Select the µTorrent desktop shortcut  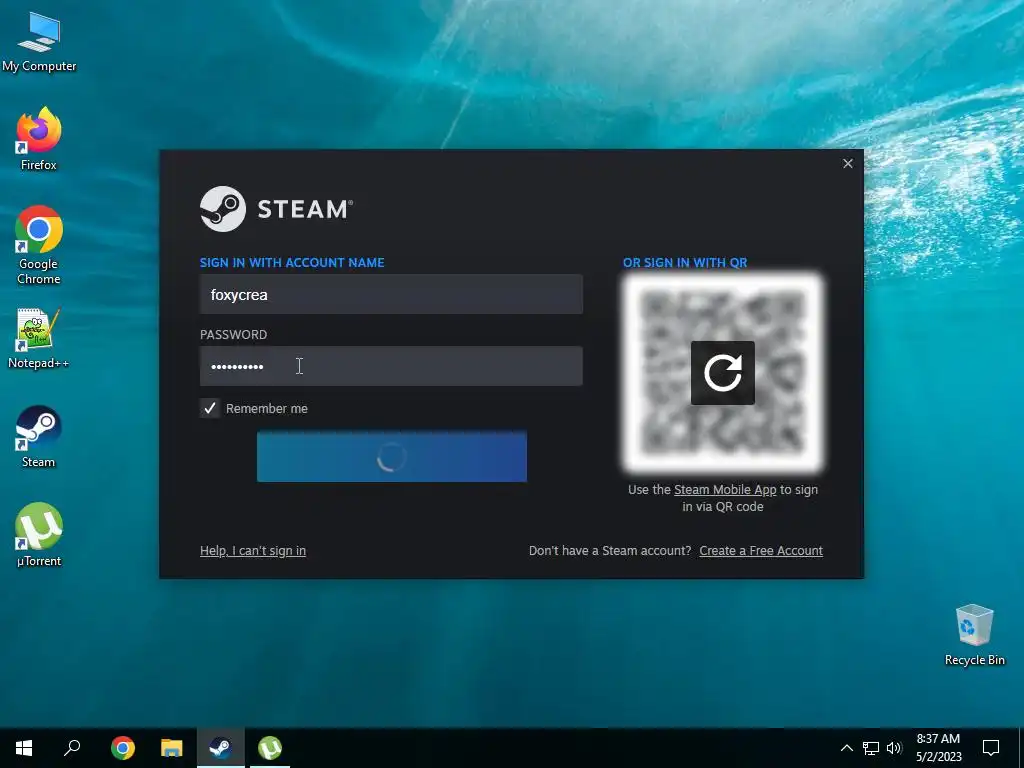[39, 534]
